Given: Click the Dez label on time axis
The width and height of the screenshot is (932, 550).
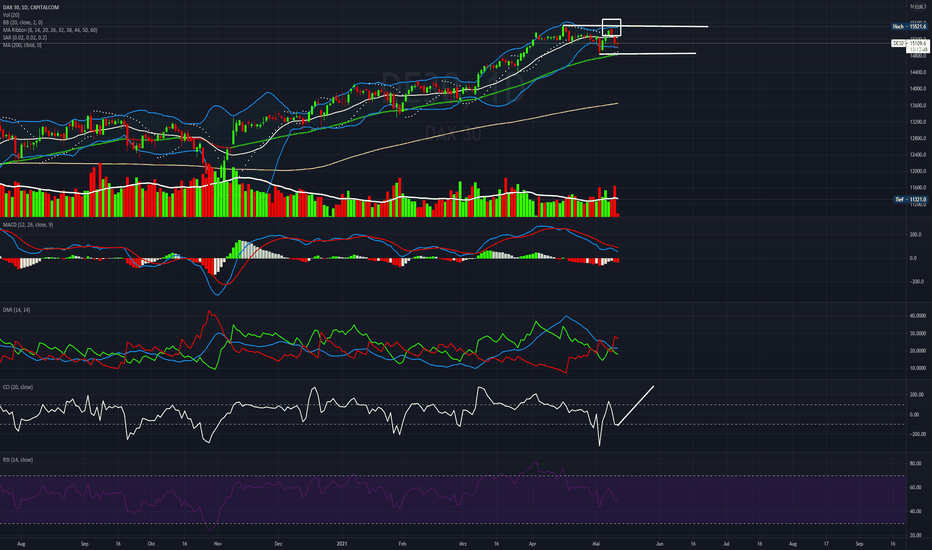Looking at the screenshot, I should pyautogui.click(x=278, y=543).
